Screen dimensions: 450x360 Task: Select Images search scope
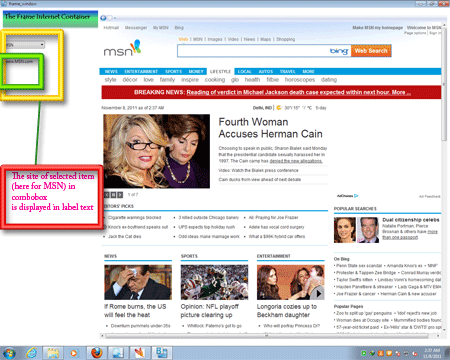pyautogui.click(x=215, y=39)
